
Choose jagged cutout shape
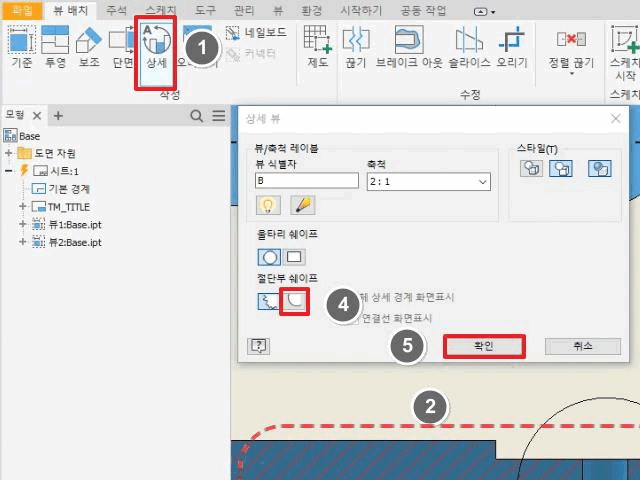coord(269,302)
